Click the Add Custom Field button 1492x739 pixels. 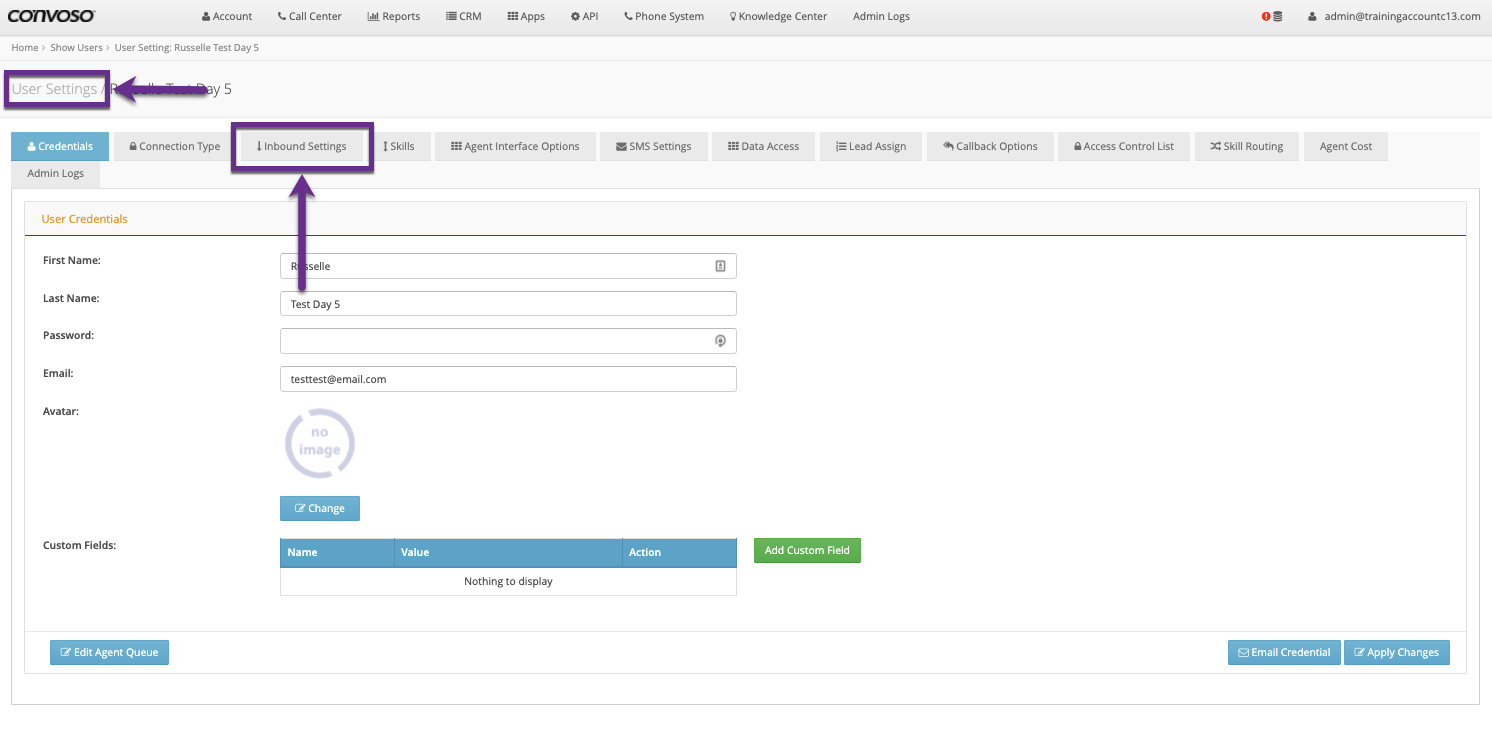tap(807, 551)
